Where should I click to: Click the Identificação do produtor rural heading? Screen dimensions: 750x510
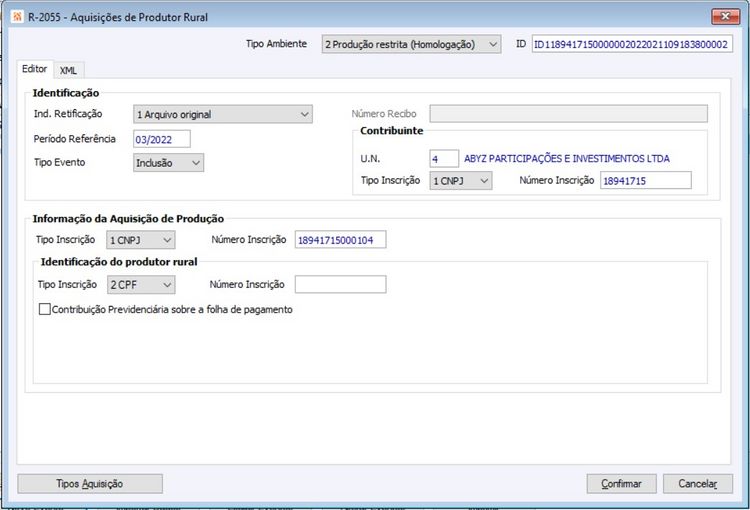tap(119, 262)
